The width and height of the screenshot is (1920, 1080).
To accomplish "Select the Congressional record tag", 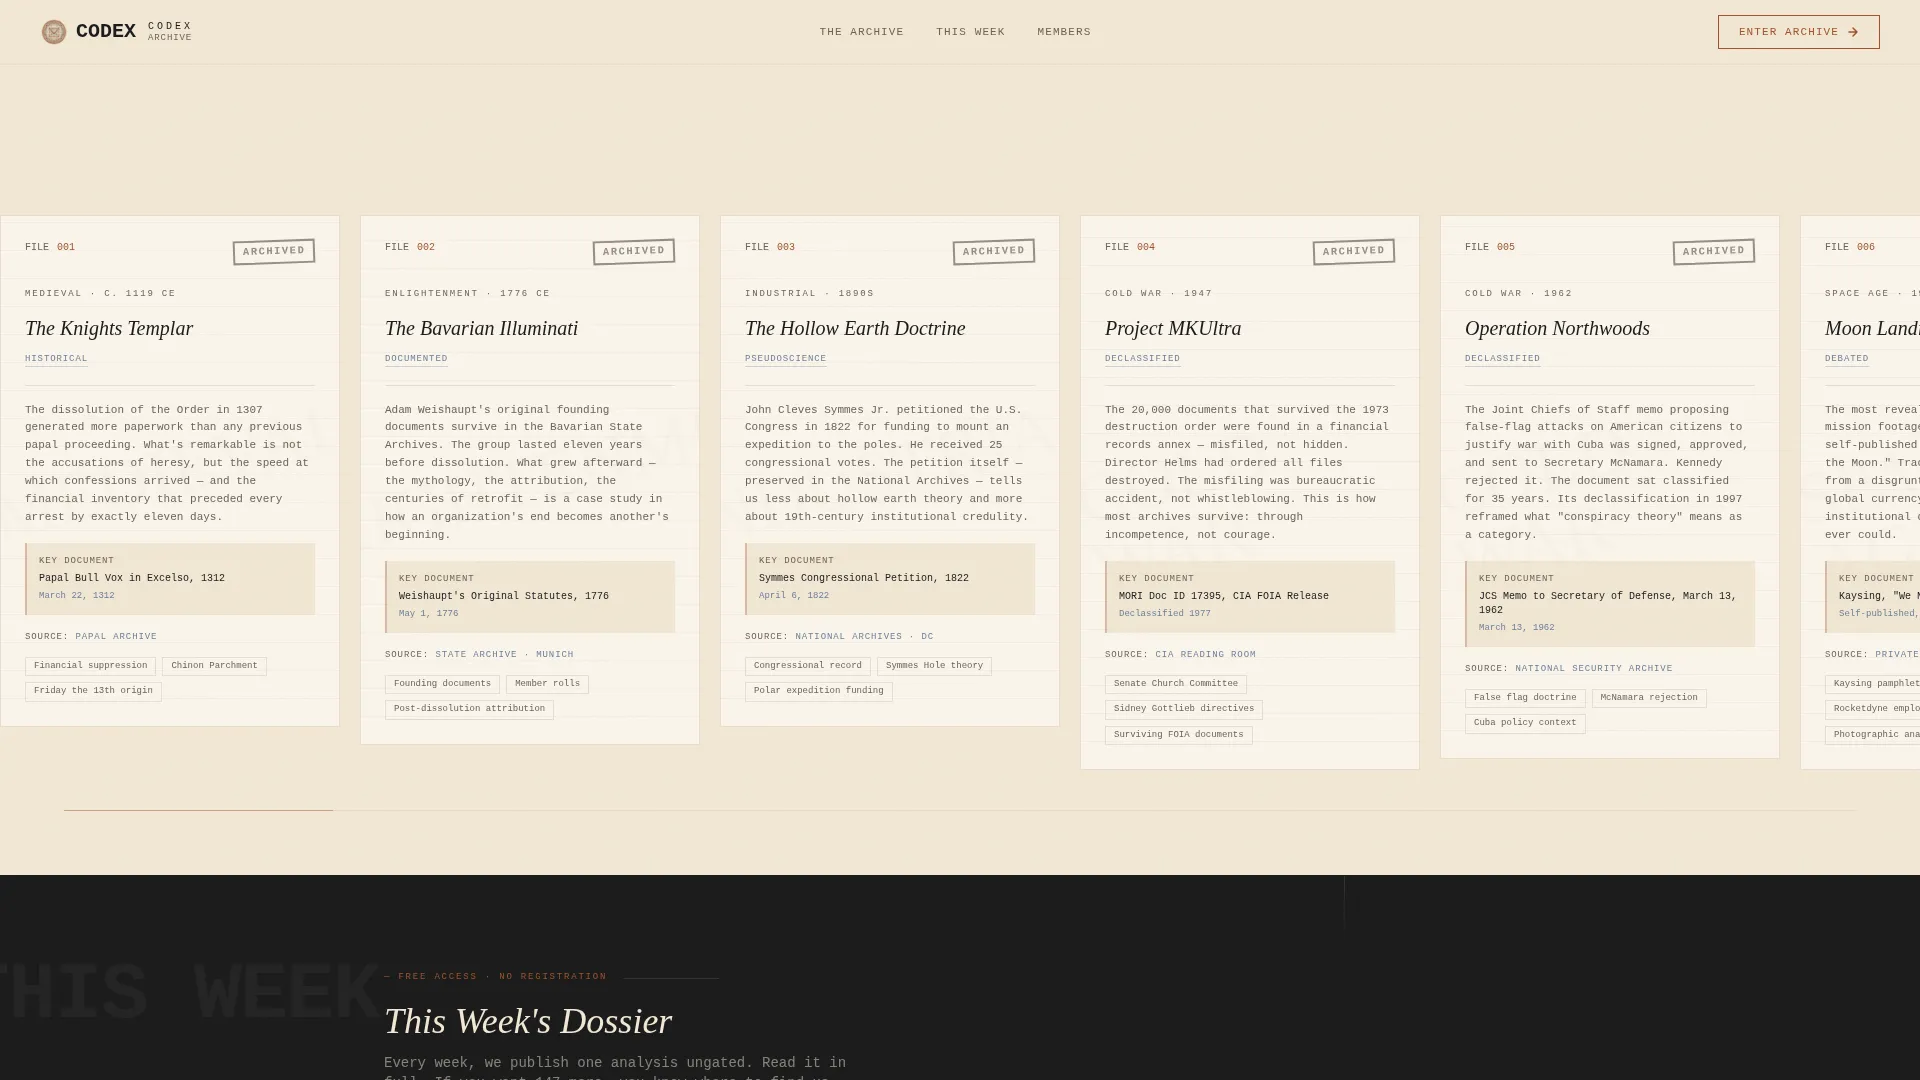I will pyautogui.click(x=807, y=666).
